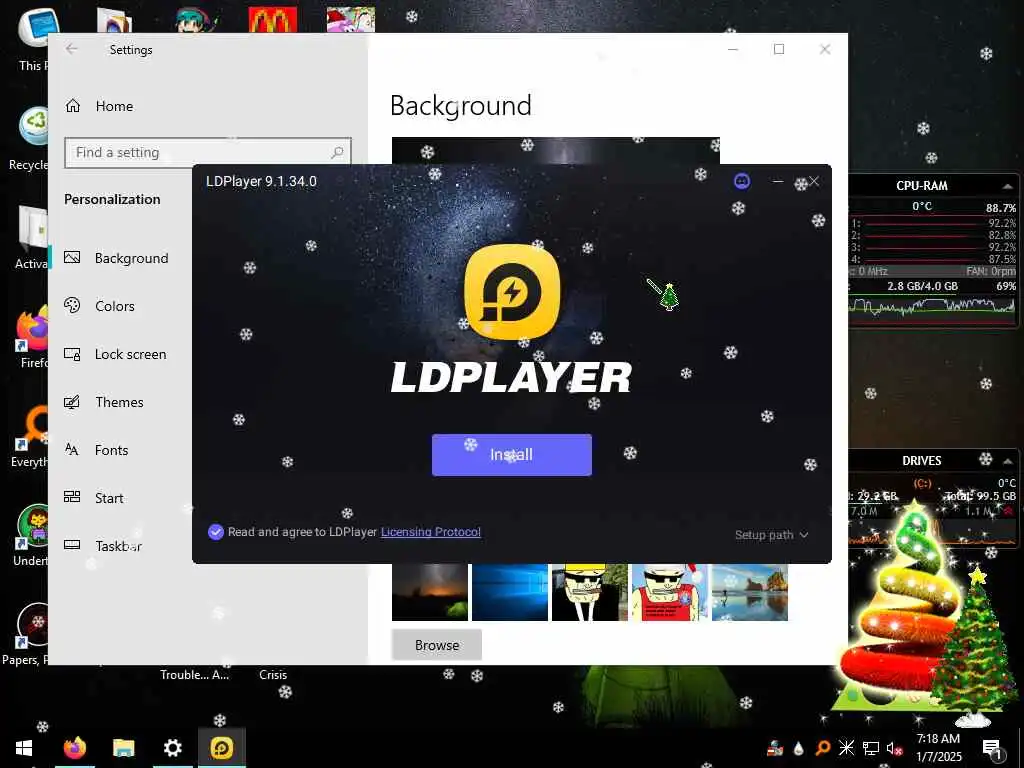Image resolution: width=1024 pixels, height=768 pixels.
Task: Click the LDPlayer logo icon
Action: pyautogui.click(x=512, y=292)
